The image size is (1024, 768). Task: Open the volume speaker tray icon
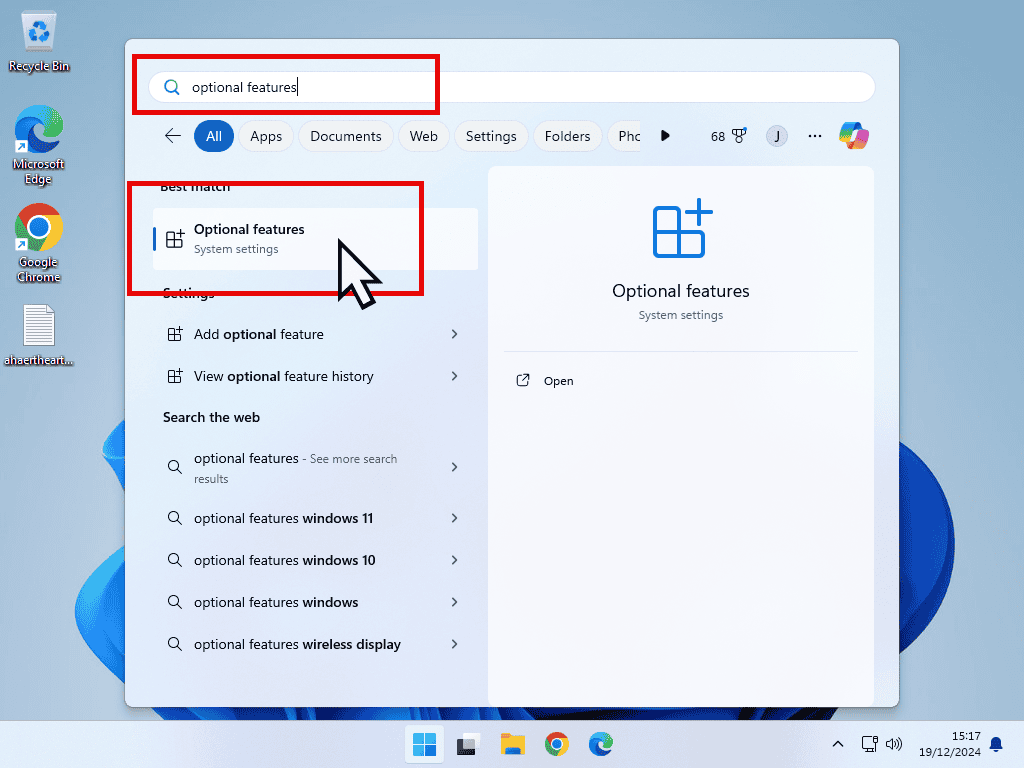pos(894,744)
